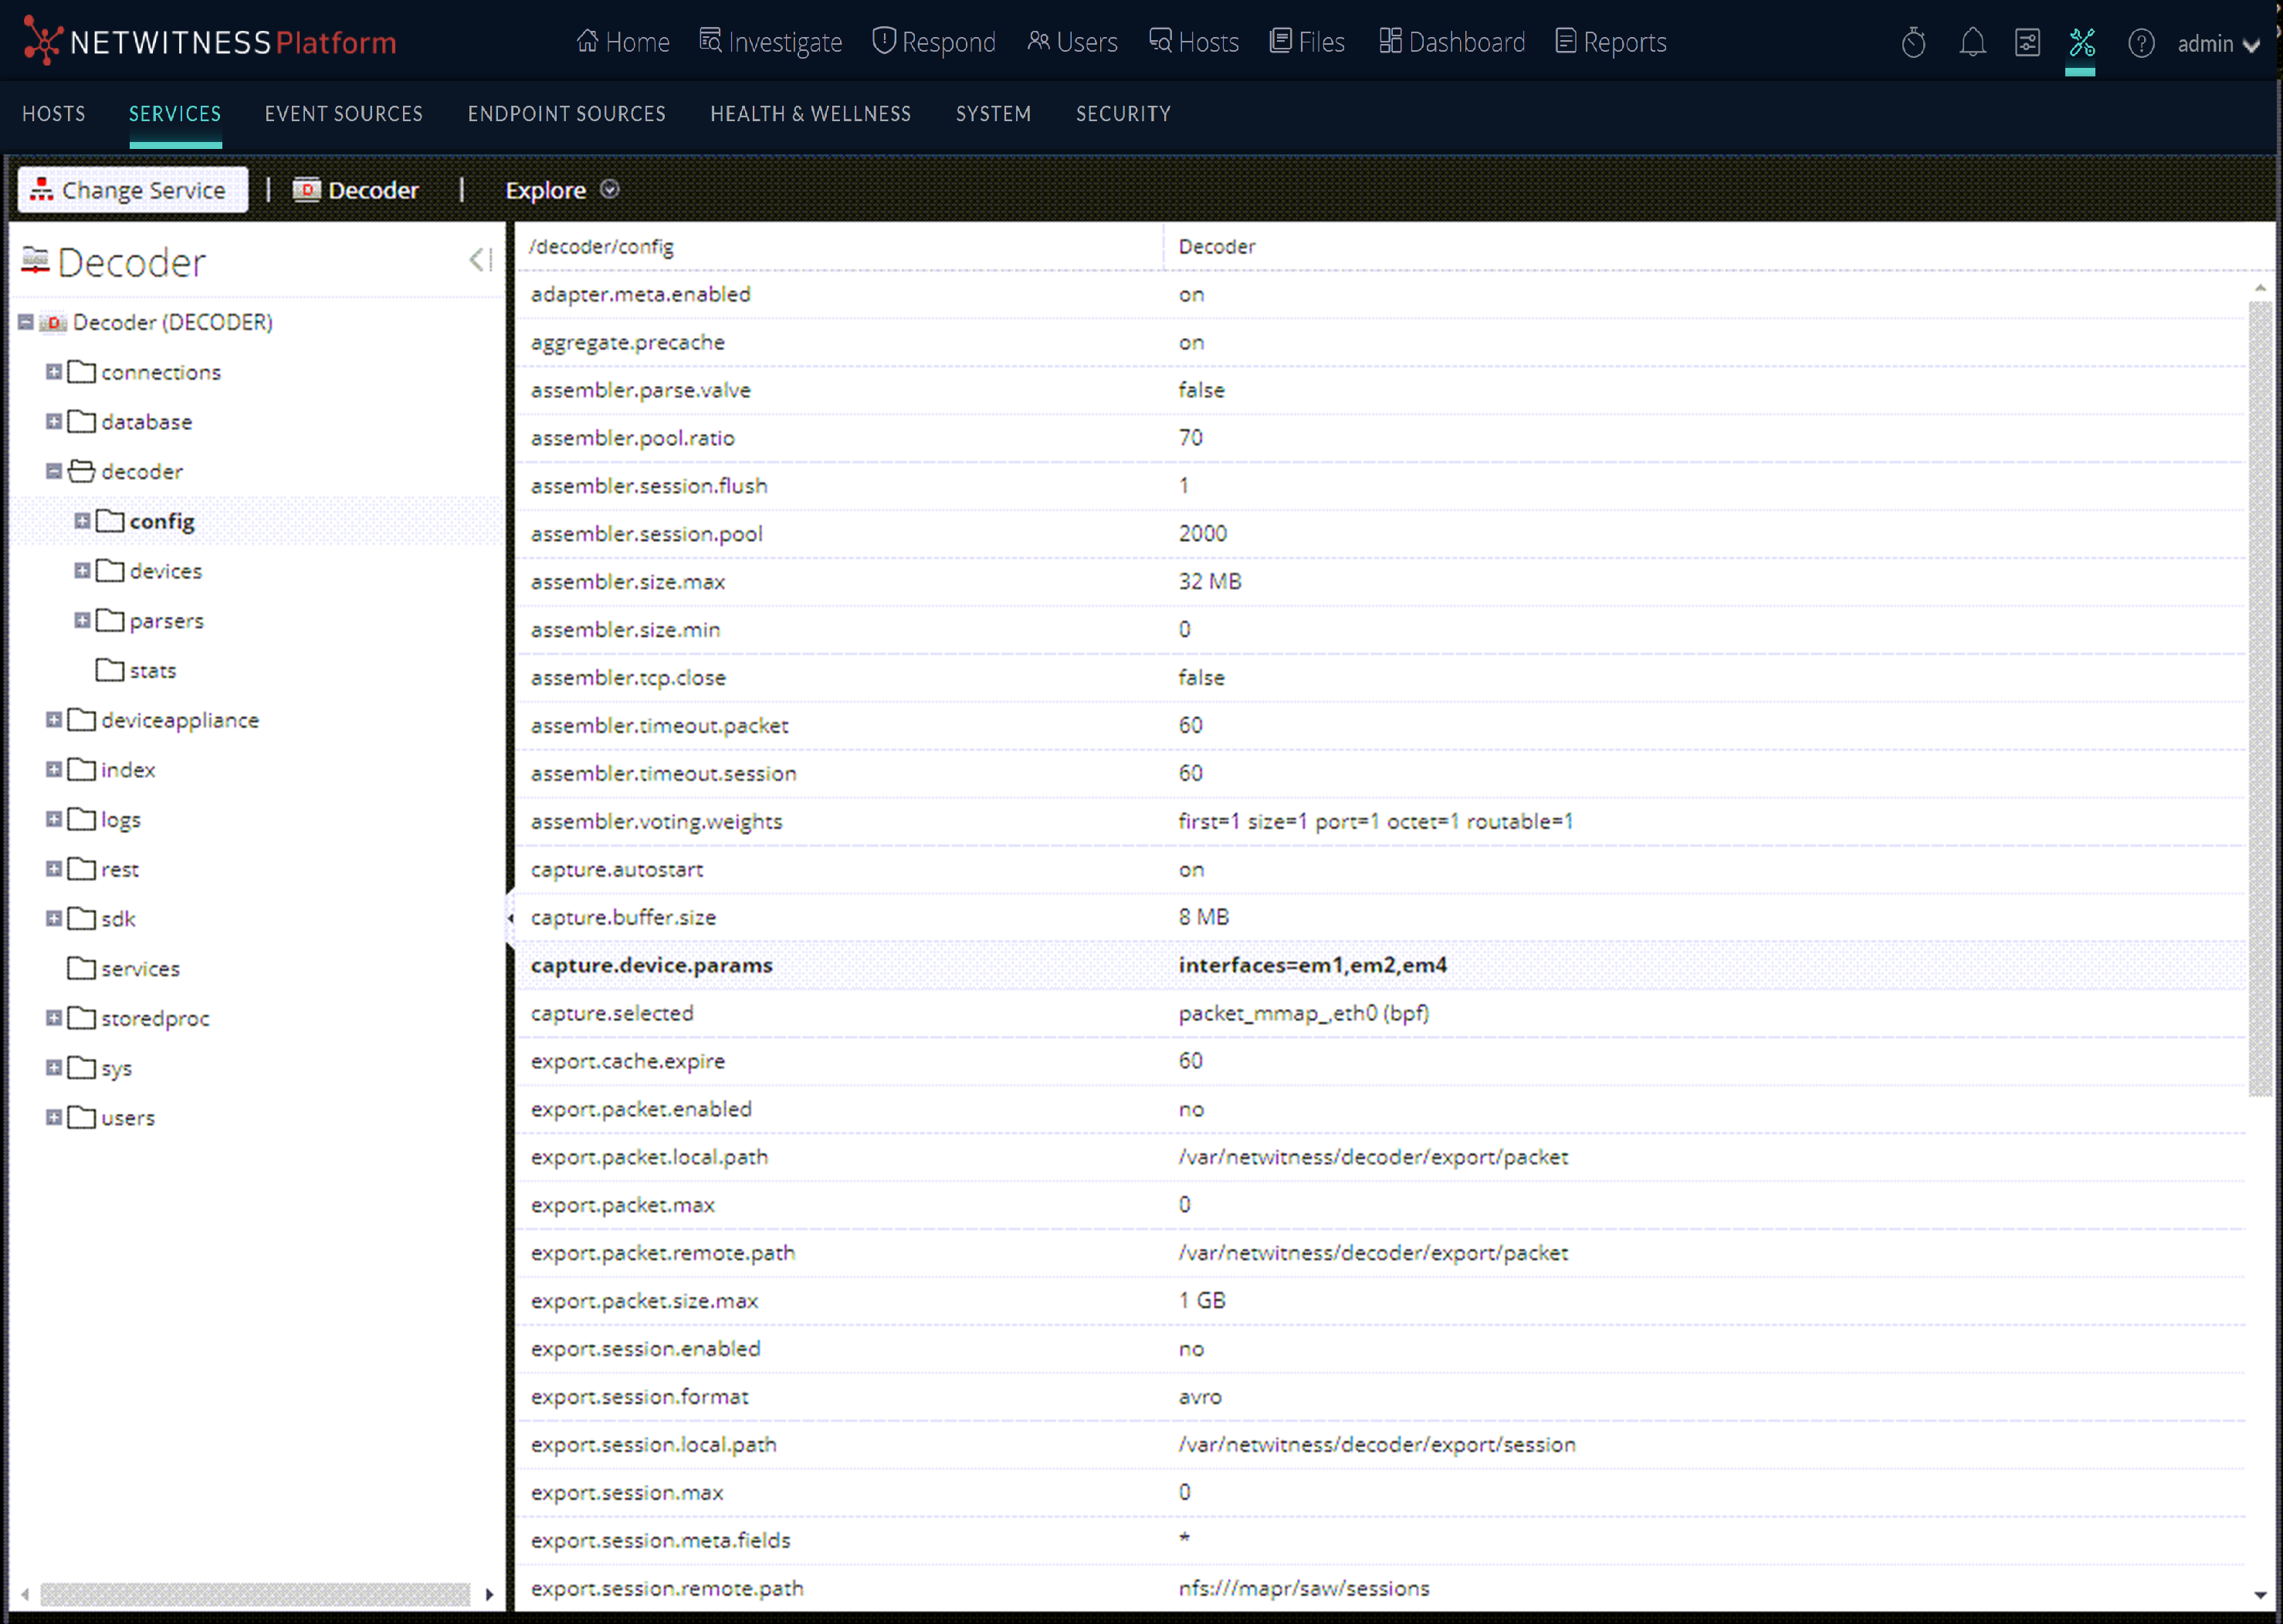The width and height of the screenshot is (2283, 1624).
Task: Open the notifications bell icon
Action: coord(1972,43)
